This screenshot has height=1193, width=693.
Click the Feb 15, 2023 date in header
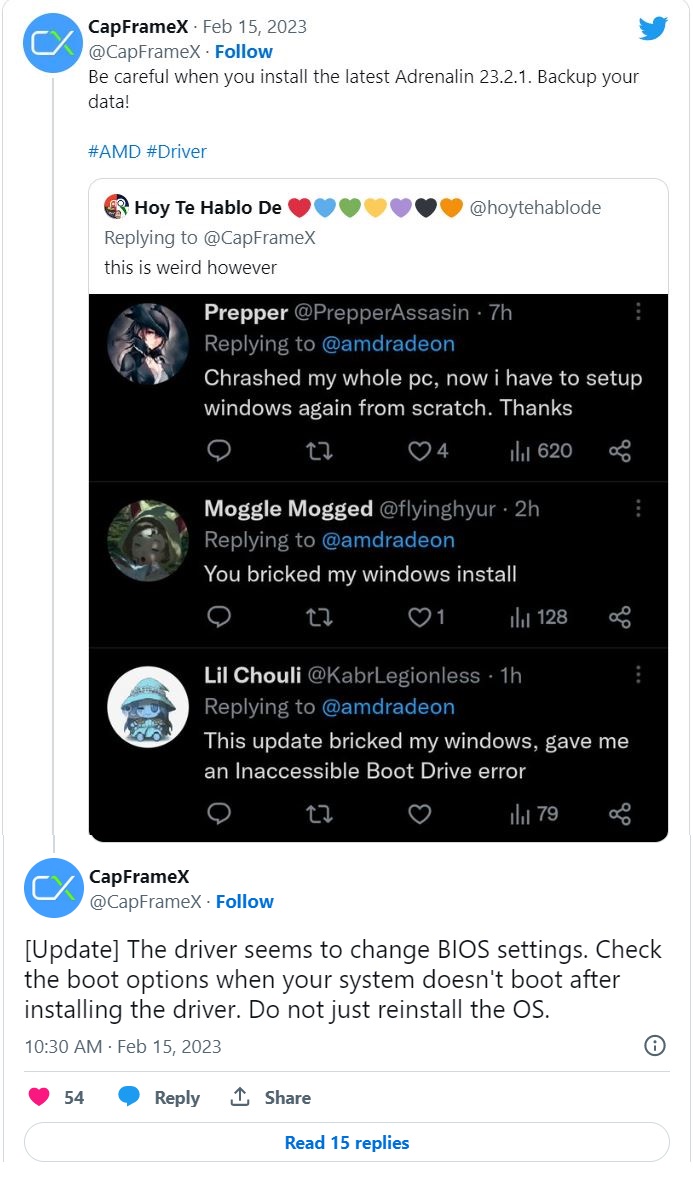pos(254,27)
